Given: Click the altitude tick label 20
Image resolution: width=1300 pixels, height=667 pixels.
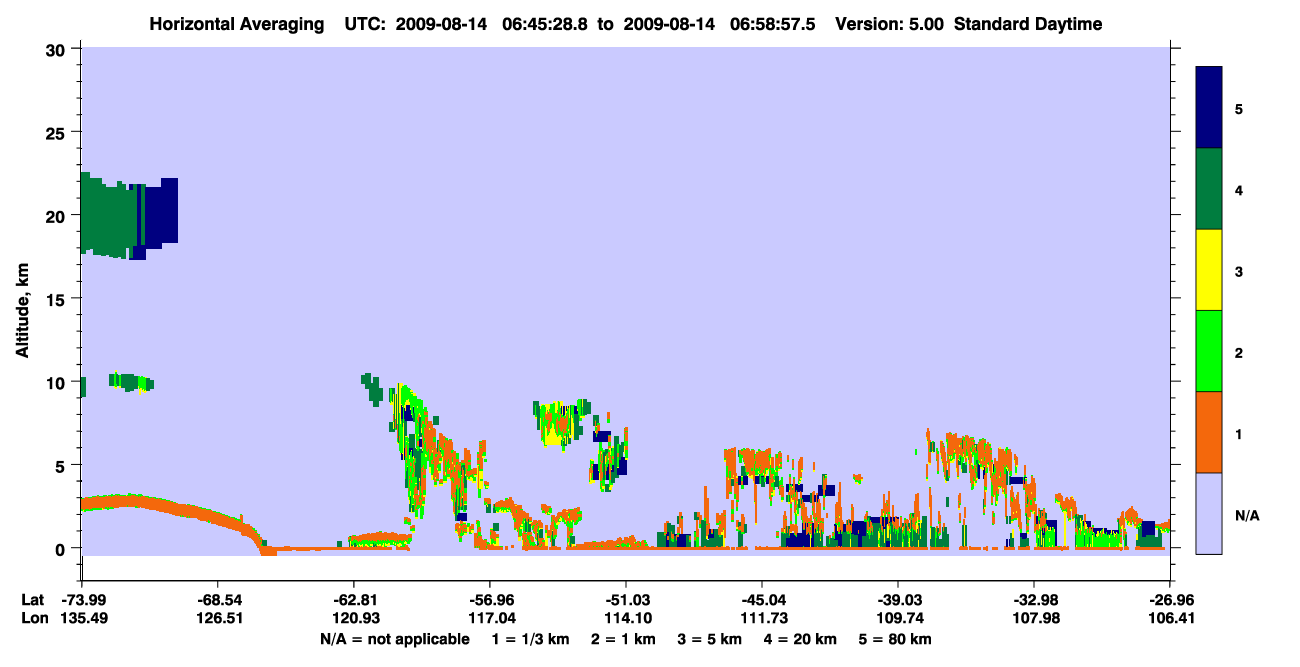Looking at the screenshot, I should 58,215.
